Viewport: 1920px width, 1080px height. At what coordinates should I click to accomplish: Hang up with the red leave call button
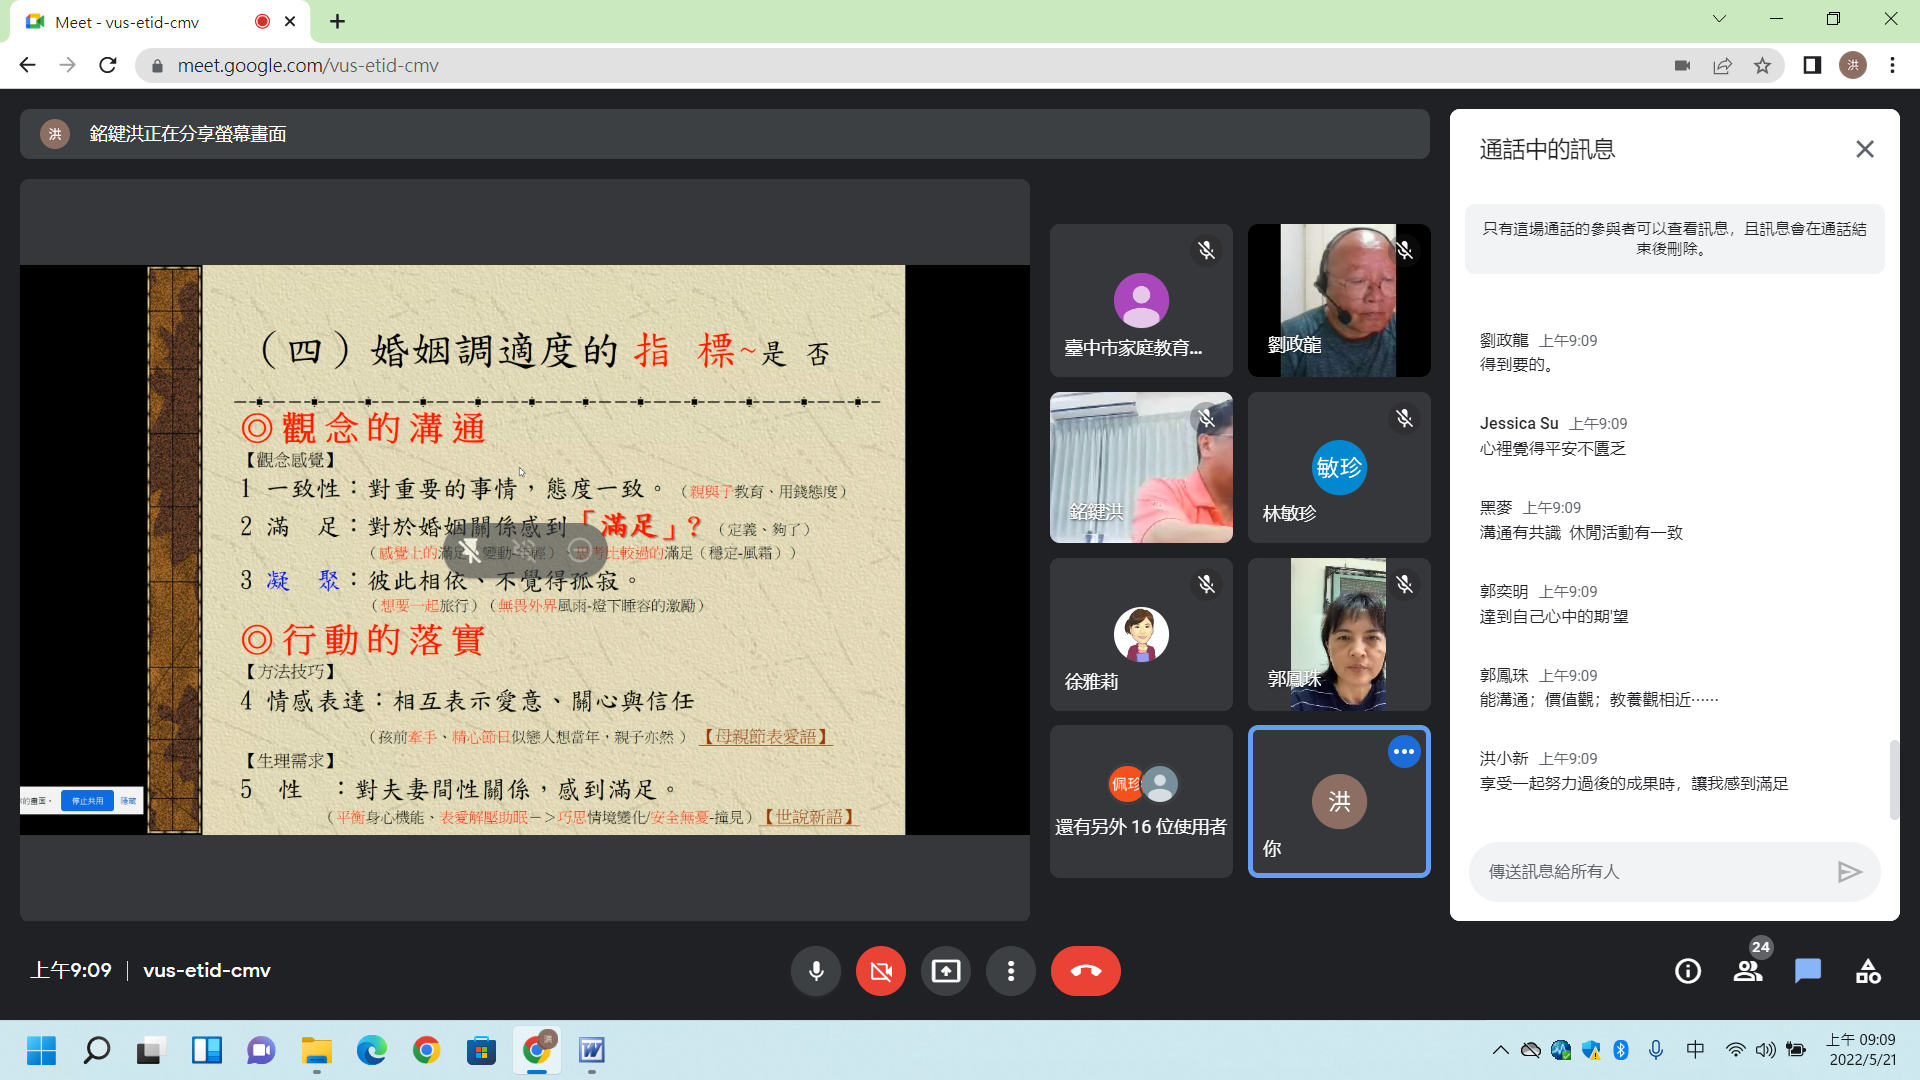(x=1086, y=971)
